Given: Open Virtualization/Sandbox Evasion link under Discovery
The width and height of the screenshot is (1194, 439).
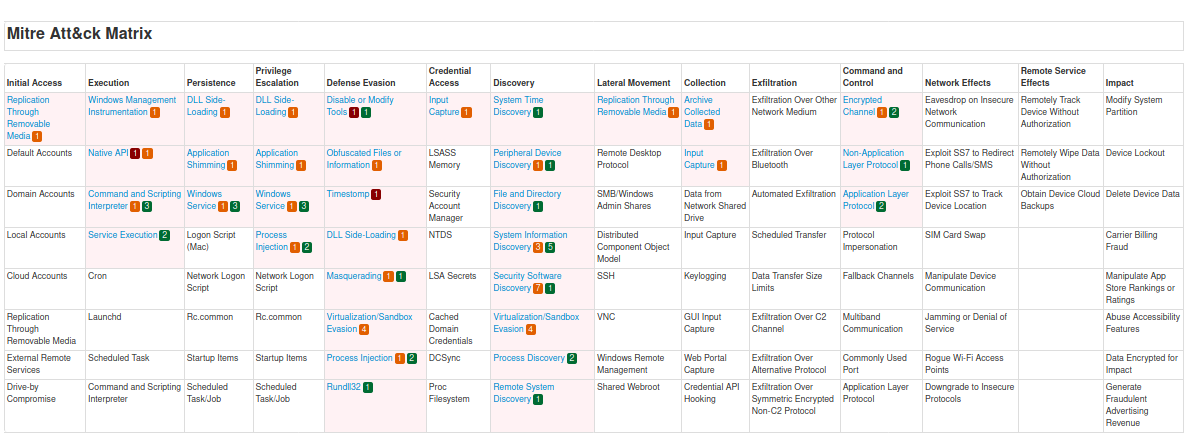Looking at the screenshot, I should click(536, 323).
